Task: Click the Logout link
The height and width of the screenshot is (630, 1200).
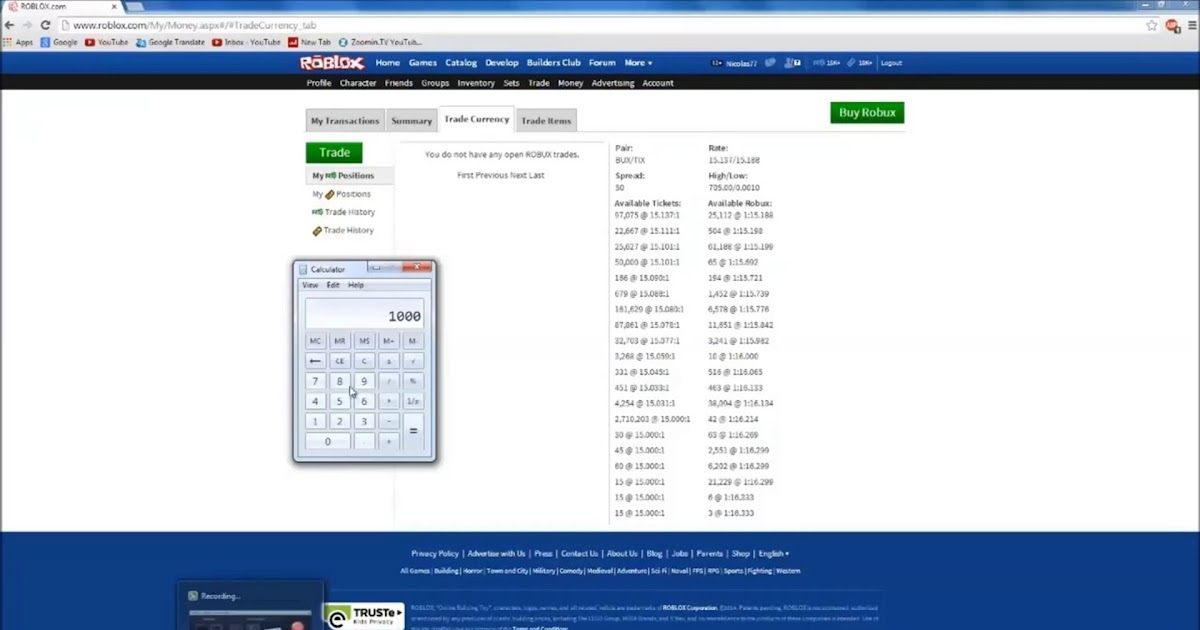Action: pos(891,63)
